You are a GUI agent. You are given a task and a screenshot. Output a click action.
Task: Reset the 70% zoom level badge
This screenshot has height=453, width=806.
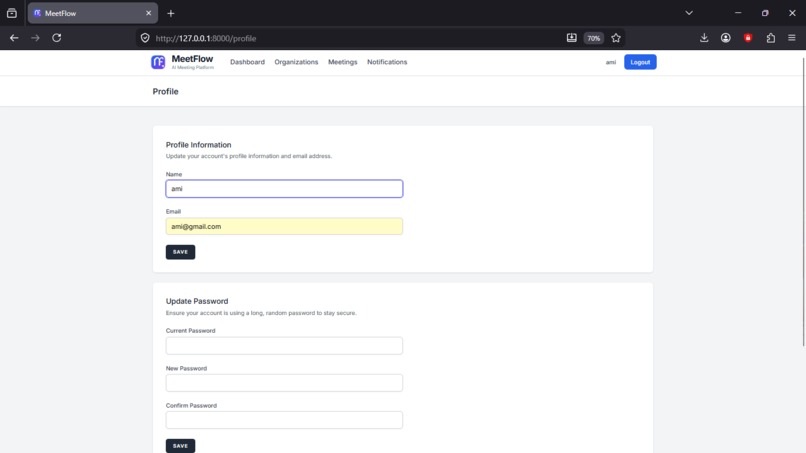point(594,38)
